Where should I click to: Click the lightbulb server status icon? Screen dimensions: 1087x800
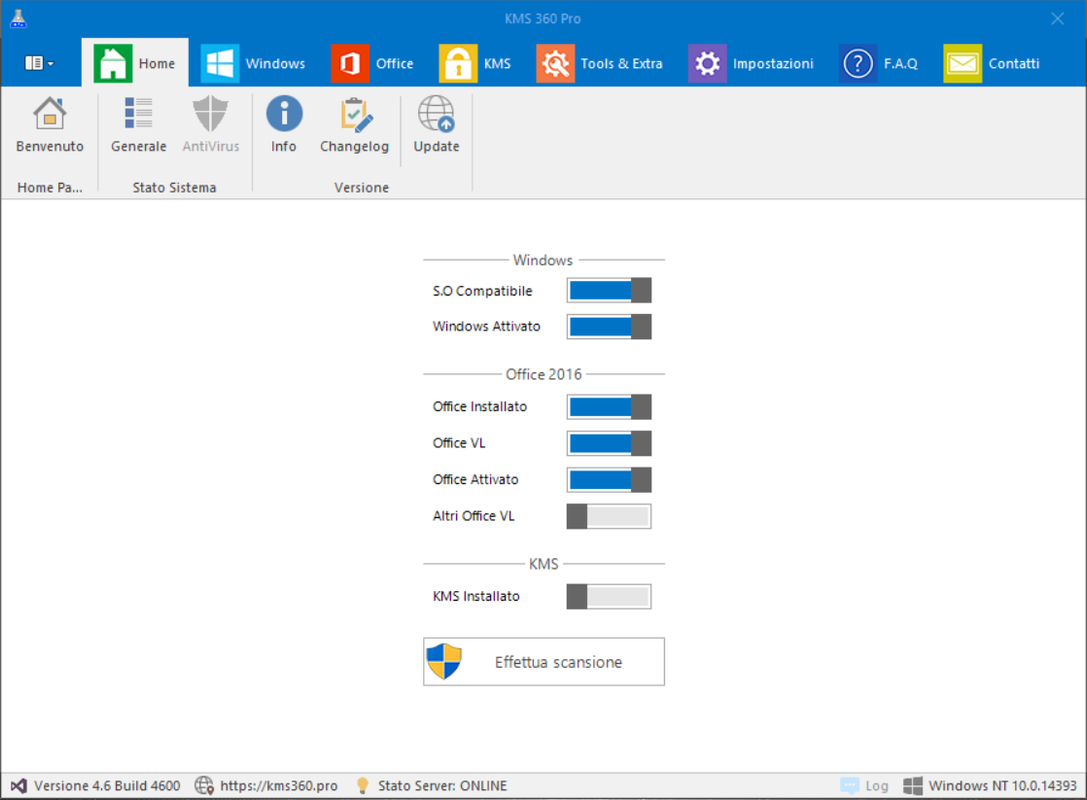coord(362,785)
